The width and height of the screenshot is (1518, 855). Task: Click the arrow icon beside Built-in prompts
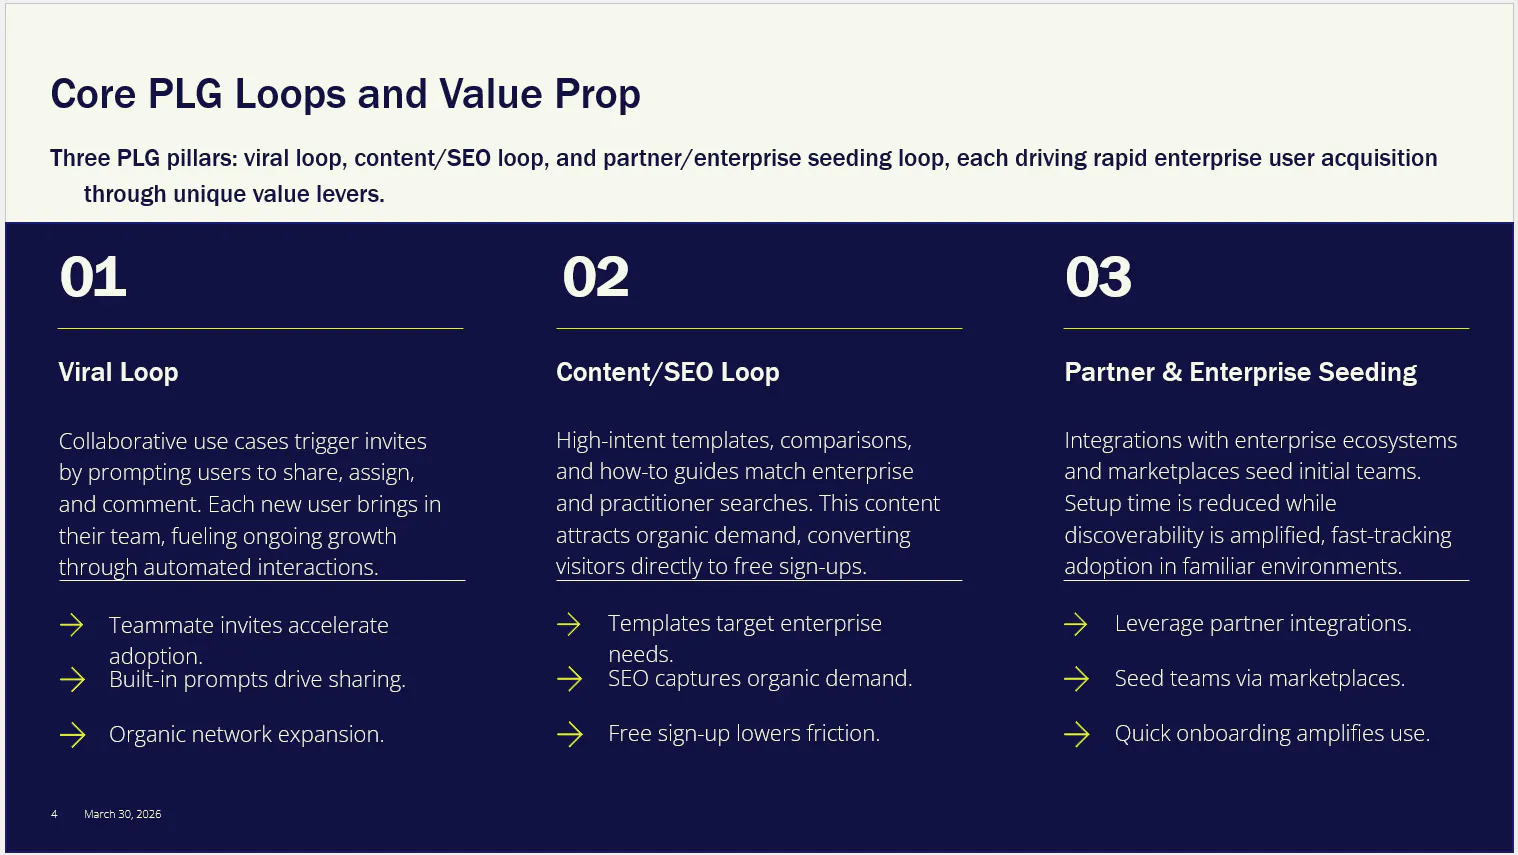pyautogui.click(x=72, y=680)
